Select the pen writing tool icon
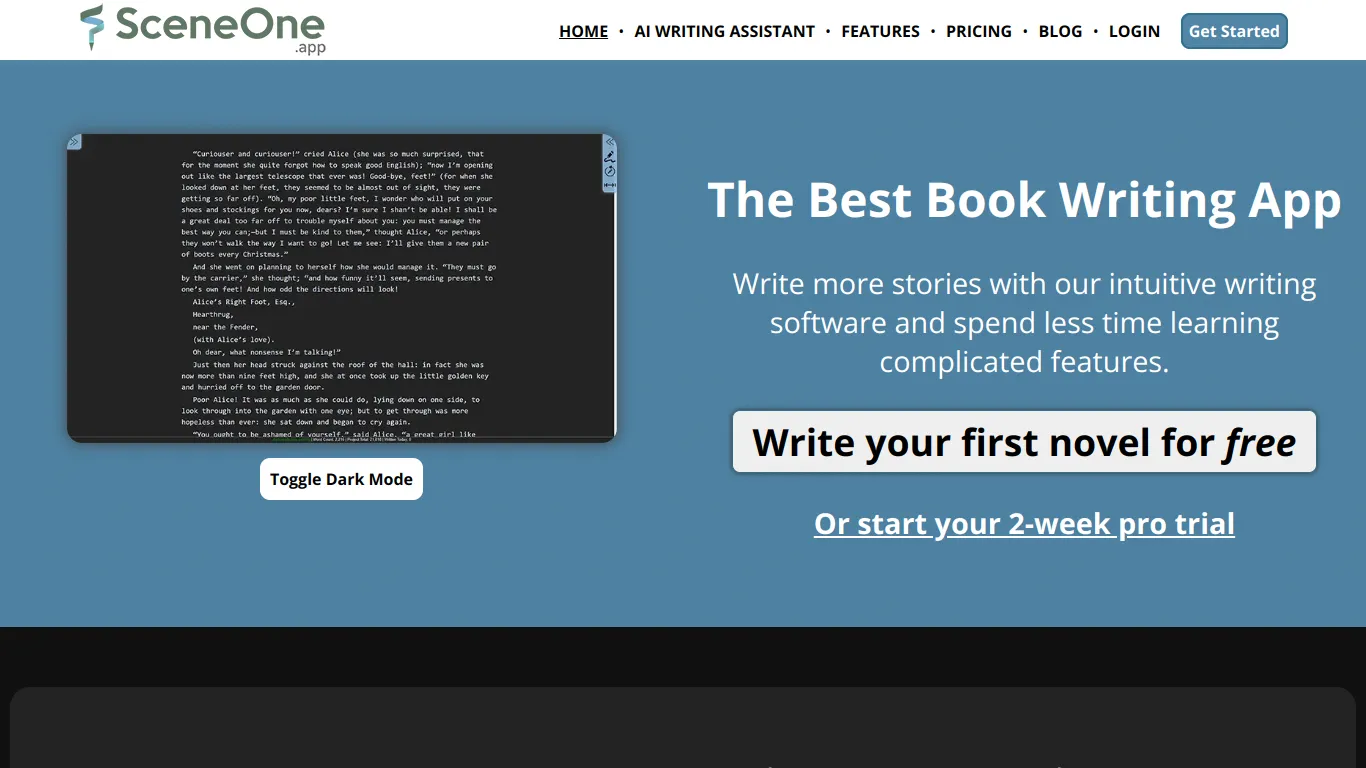 pyautogui.click(x=610, y=157)
